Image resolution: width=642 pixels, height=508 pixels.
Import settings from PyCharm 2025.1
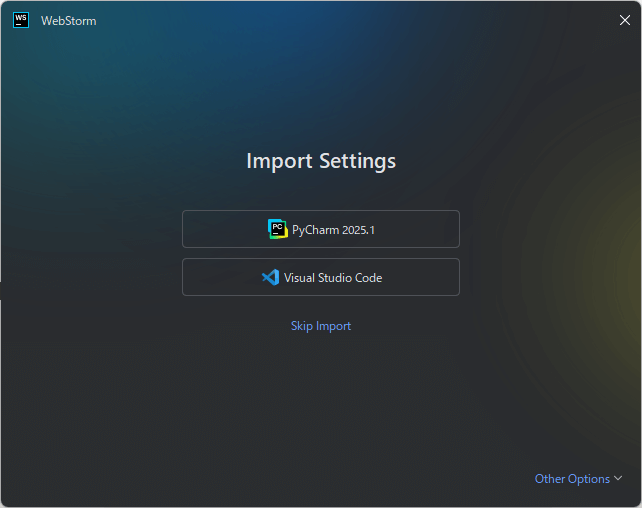coord(320,229)
